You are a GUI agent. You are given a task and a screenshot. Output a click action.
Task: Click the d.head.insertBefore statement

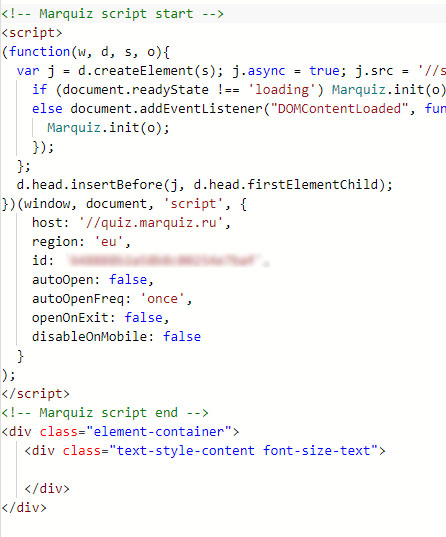click(x=205, y=185)
